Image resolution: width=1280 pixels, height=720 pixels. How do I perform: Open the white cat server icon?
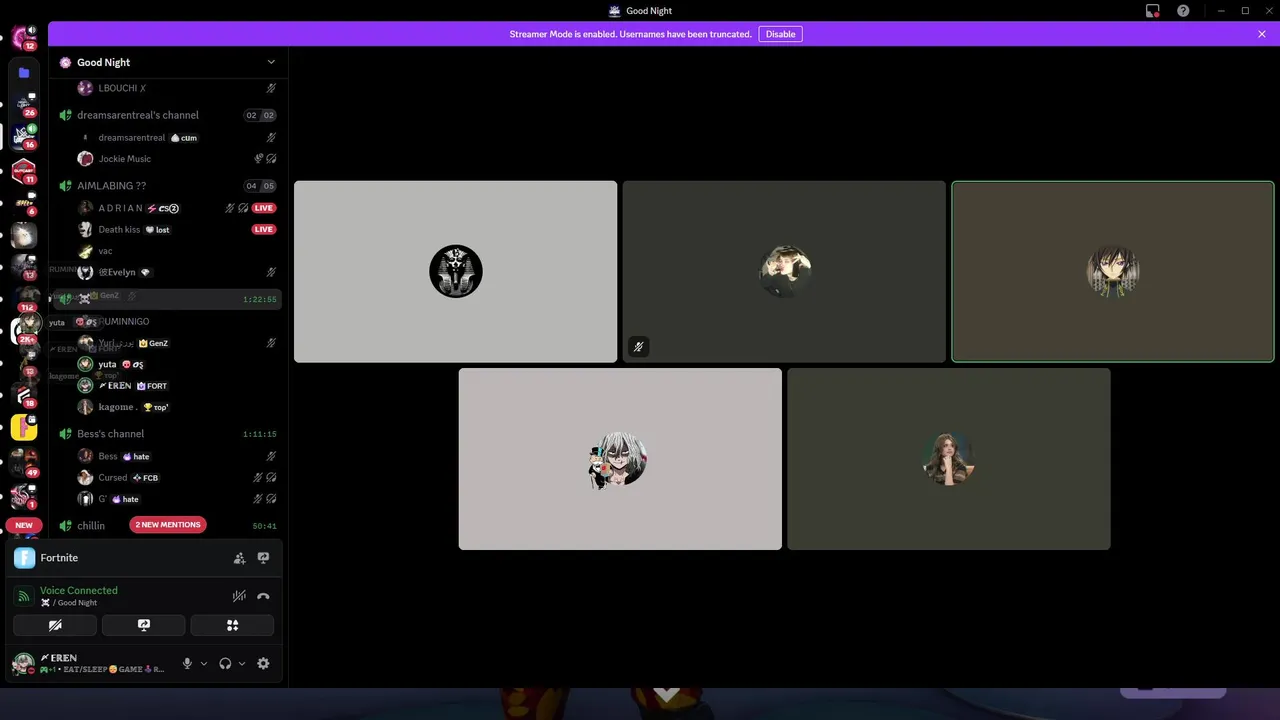24,236
